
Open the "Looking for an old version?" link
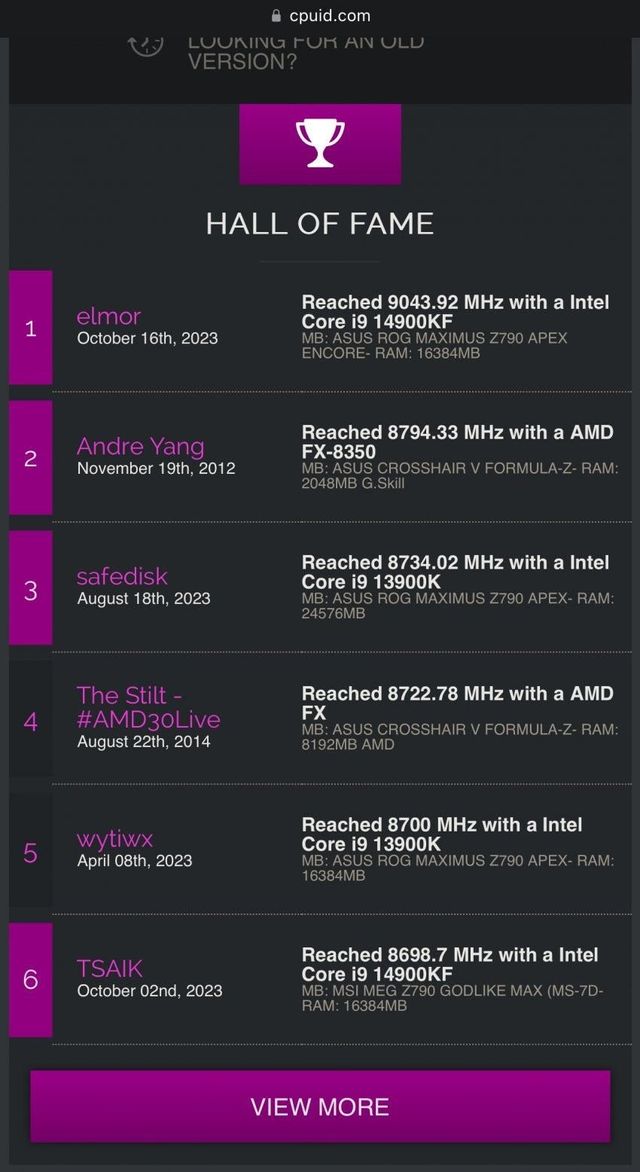coord(305,51)
